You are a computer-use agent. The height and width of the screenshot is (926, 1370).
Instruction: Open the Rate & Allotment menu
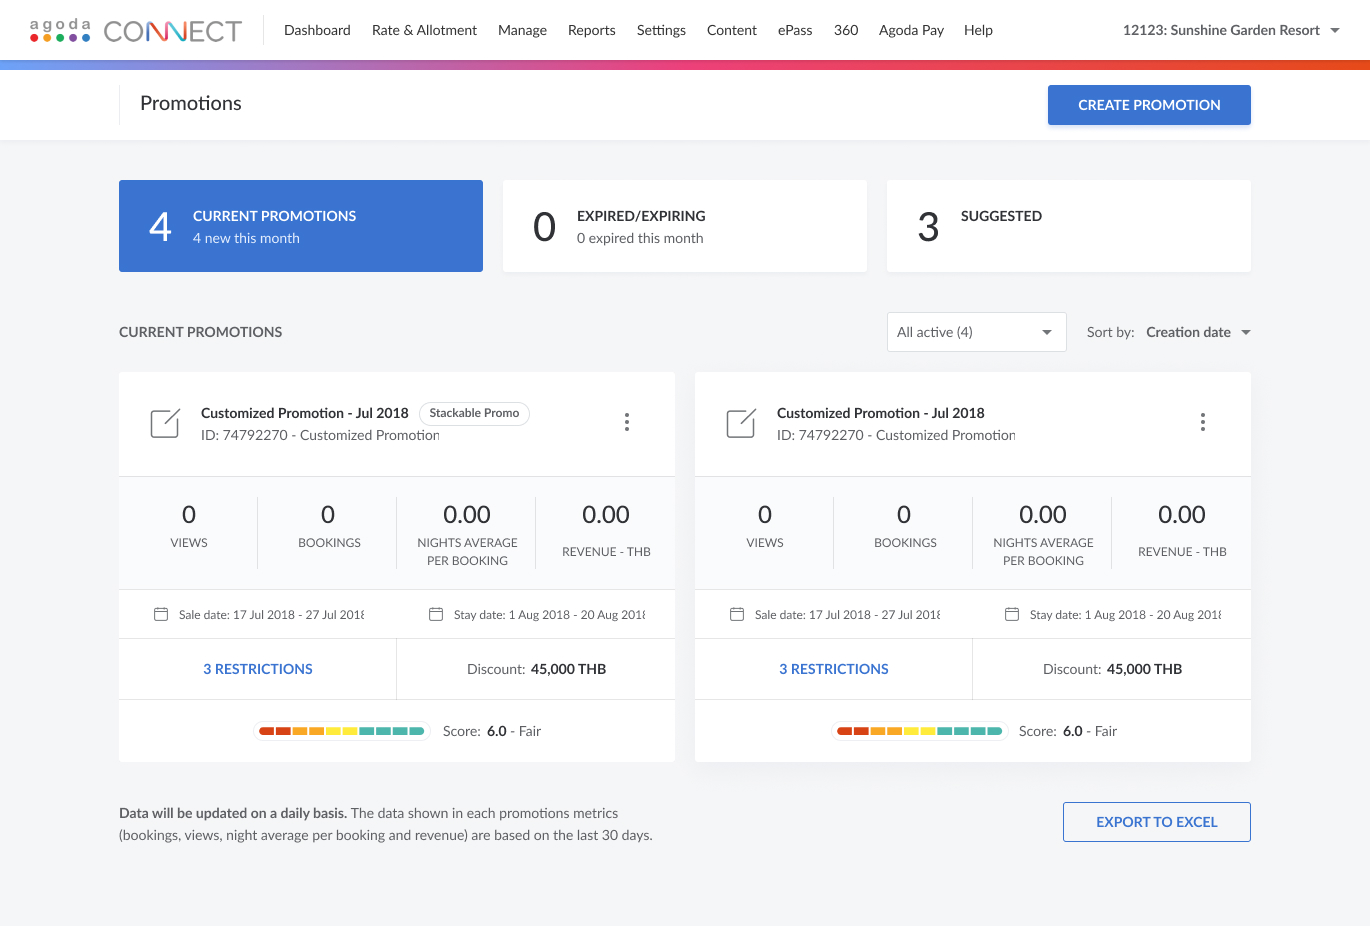[x=424, y=30]
